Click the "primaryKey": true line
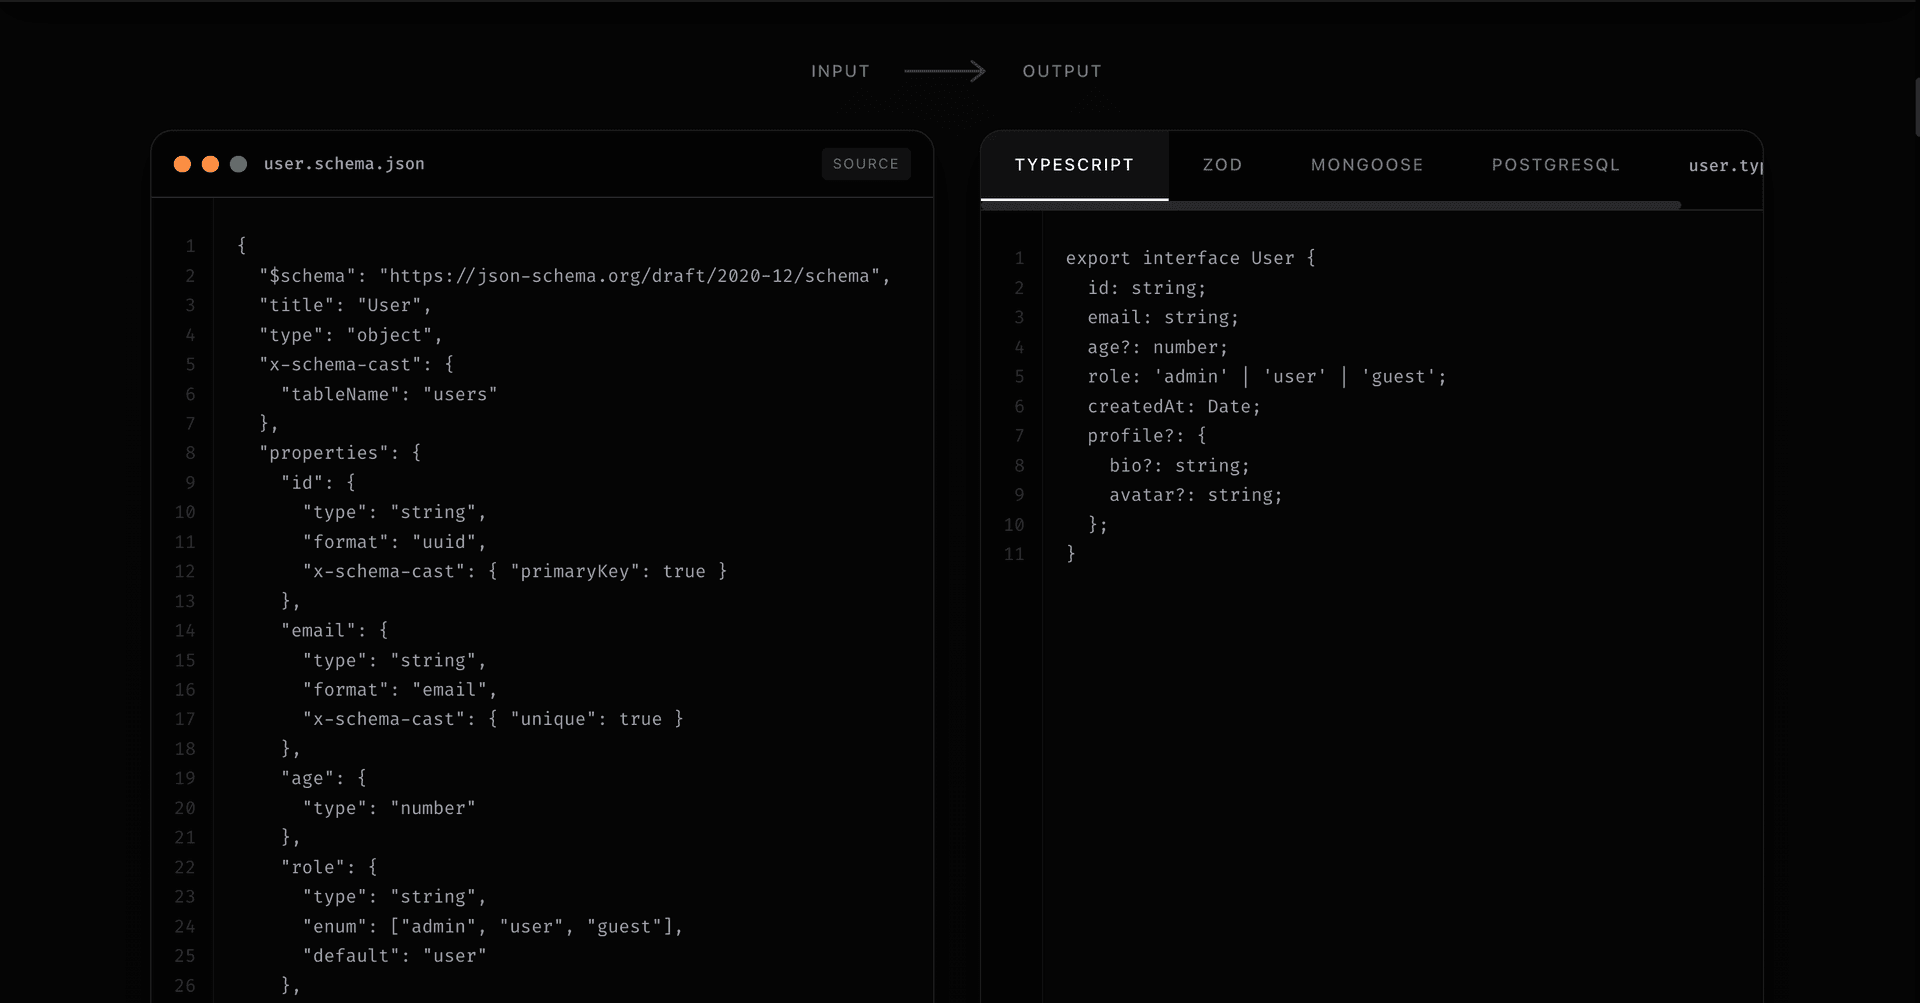Screen dimensions: 1920x1003 pyautogui.click(x=515, y=571)
